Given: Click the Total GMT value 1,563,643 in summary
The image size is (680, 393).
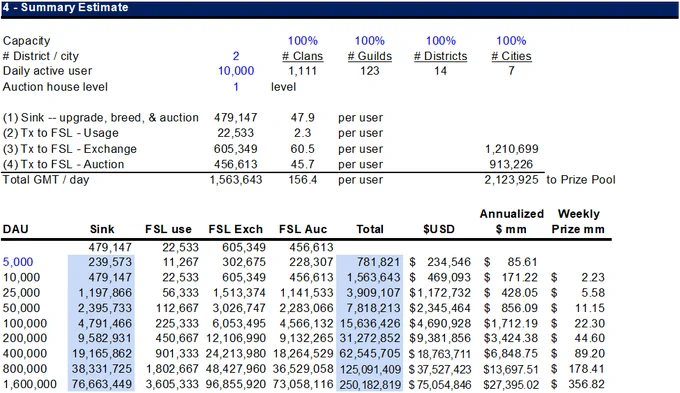Looking at the screenshot, I should click(236, 180).
